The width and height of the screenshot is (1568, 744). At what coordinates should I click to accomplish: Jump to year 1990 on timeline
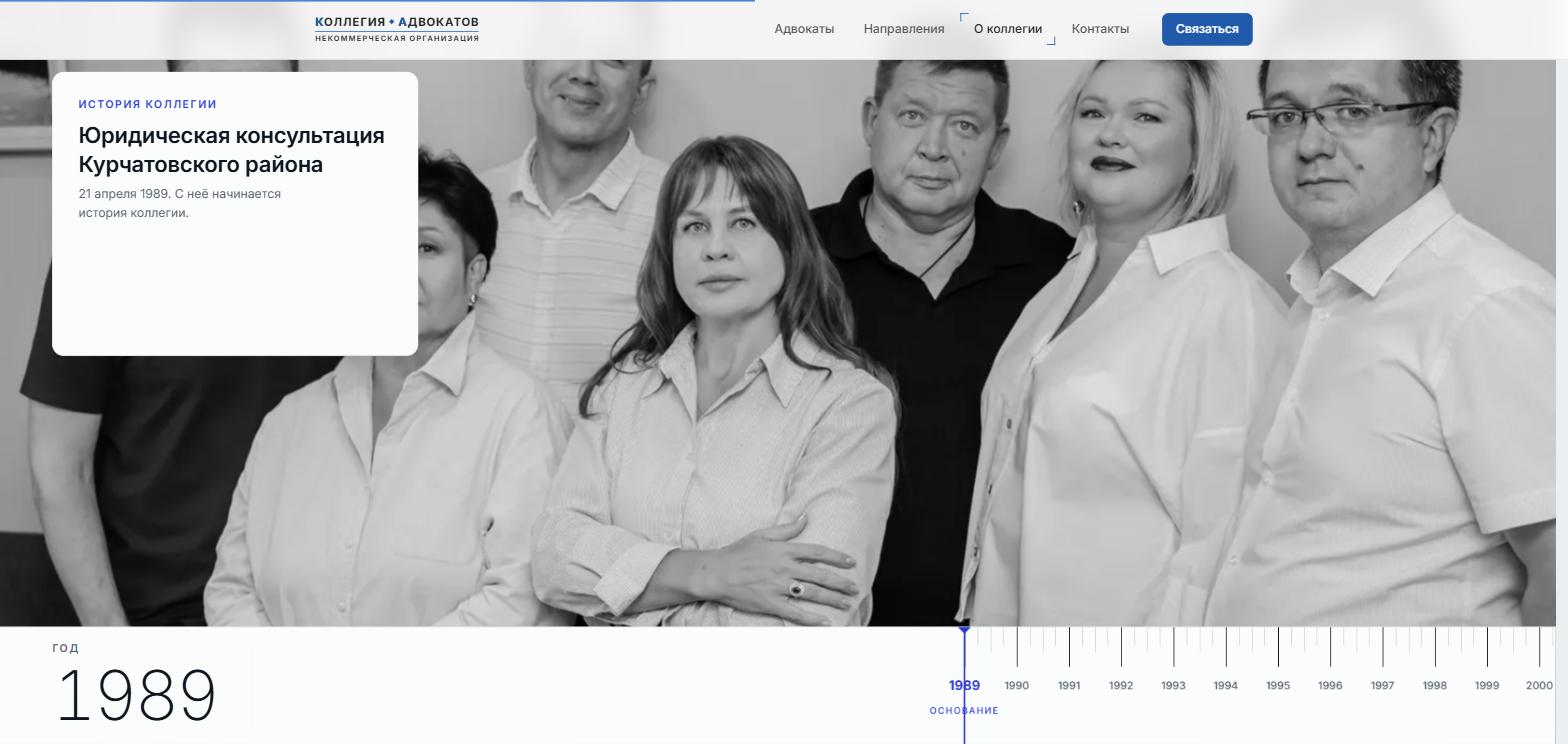coord(1016,686)
